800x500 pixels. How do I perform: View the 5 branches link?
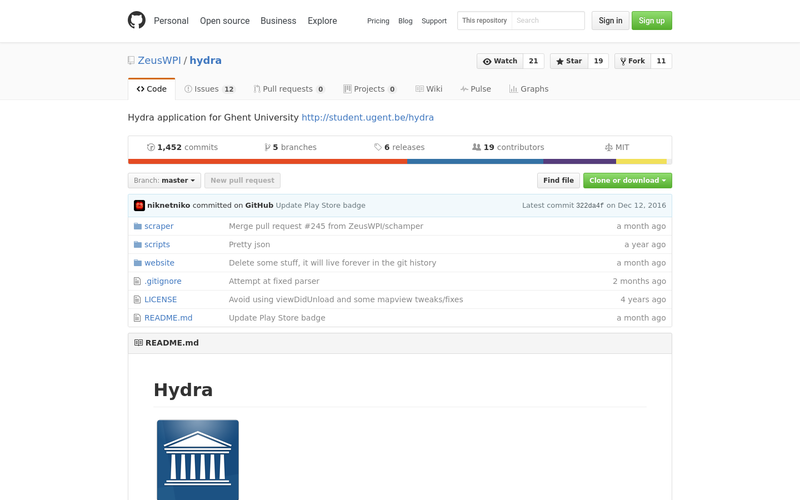pos(290,147)
